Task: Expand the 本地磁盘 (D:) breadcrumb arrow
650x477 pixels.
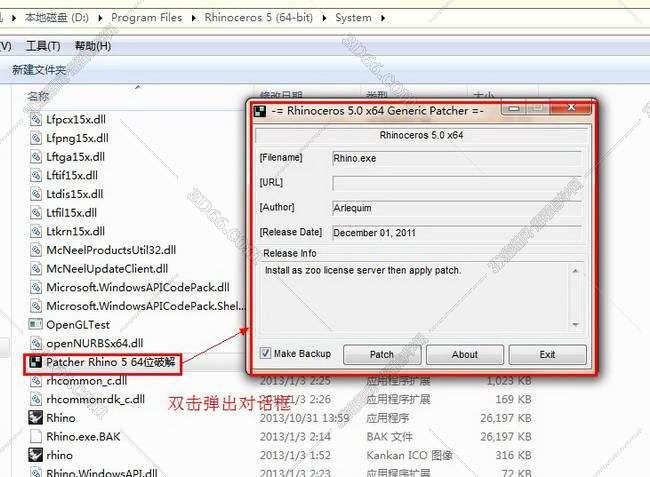Action: tap(100, 18)
